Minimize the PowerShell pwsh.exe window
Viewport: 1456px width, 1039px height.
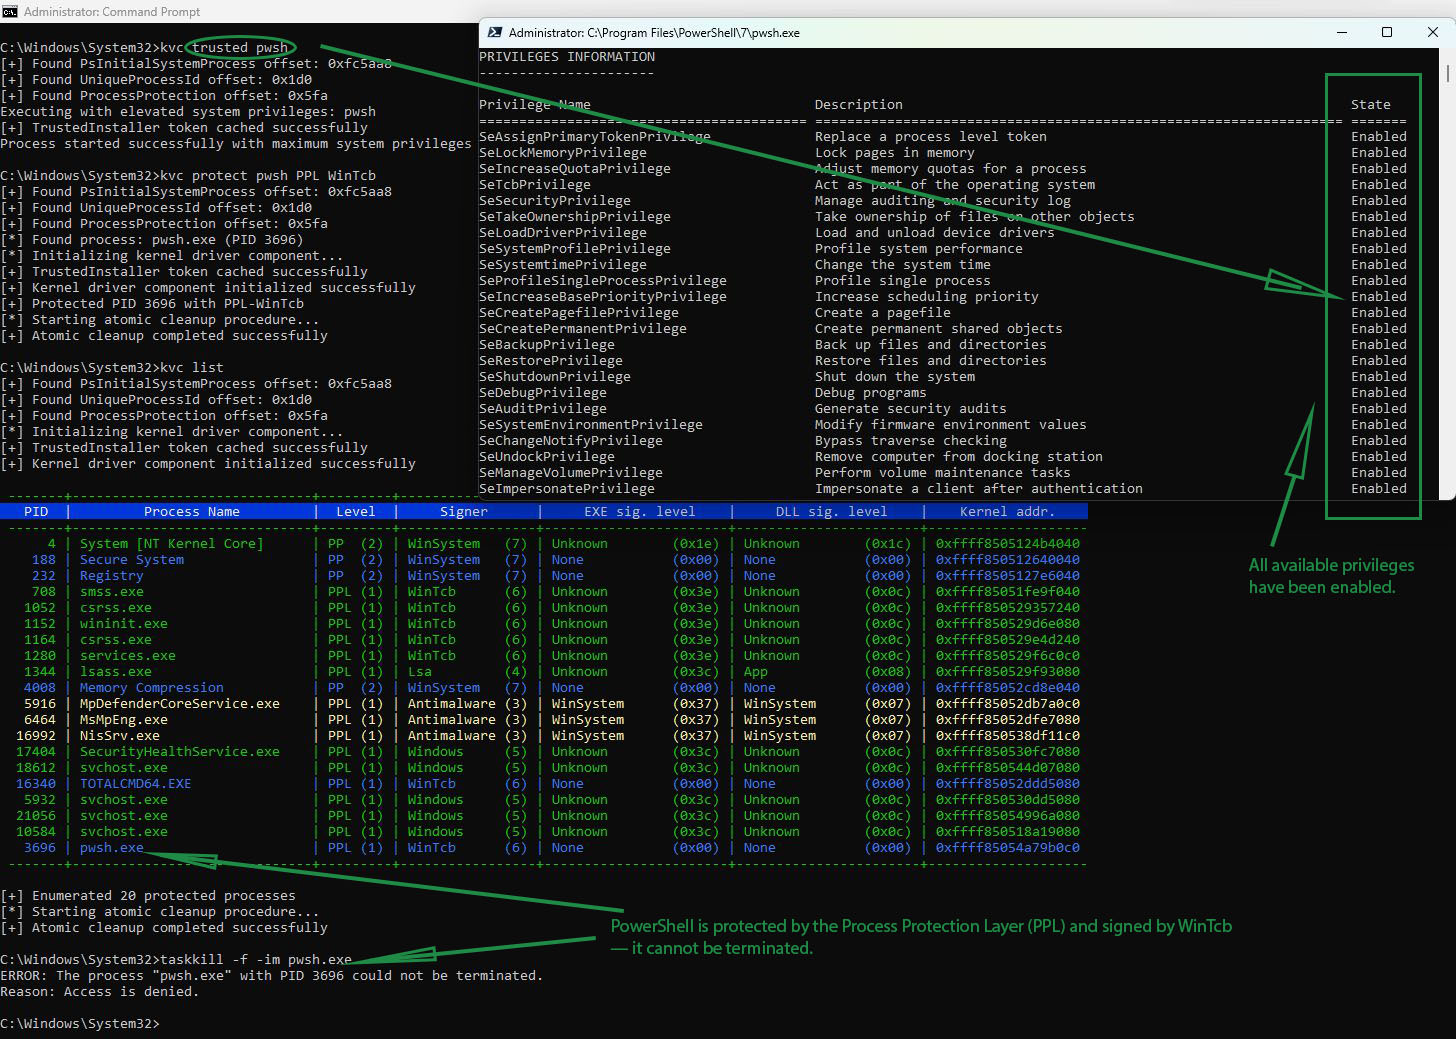(1341, 33)
